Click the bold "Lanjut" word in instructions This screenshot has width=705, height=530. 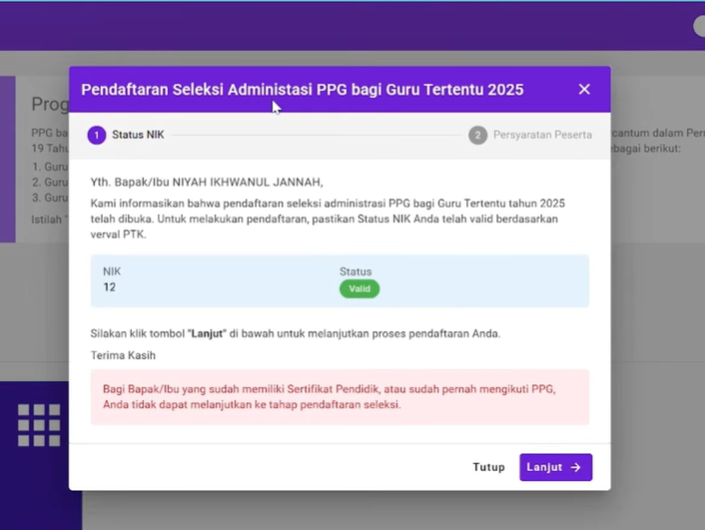pos(205,333)
